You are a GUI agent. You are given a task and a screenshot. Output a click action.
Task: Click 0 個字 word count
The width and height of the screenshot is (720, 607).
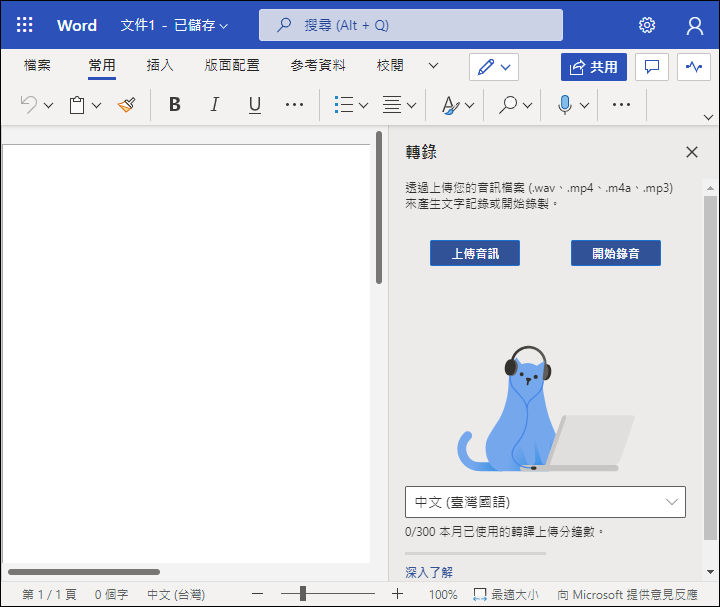(111, 595)
